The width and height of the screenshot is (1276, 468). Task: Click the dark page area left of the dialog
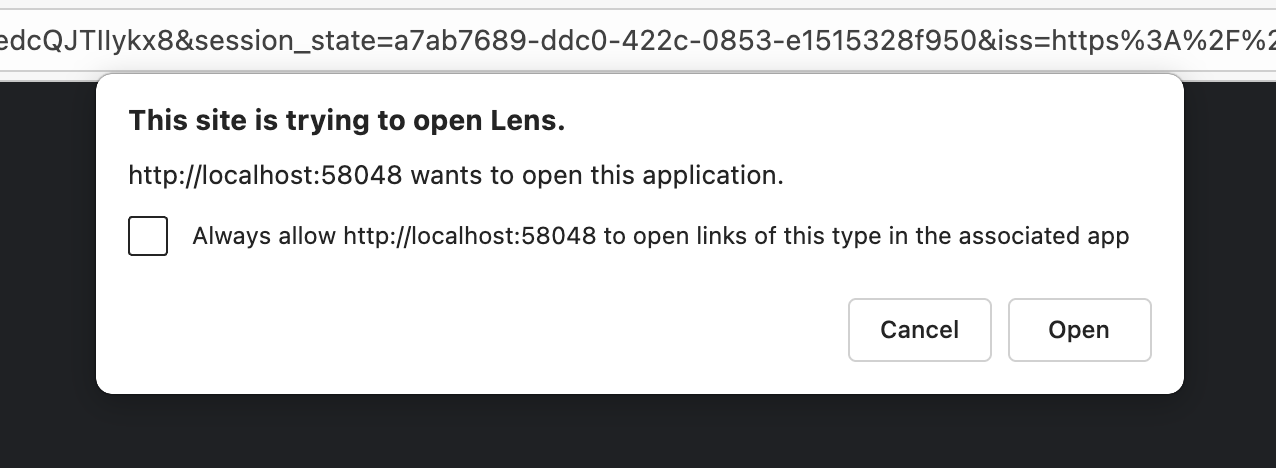(47, 250)
